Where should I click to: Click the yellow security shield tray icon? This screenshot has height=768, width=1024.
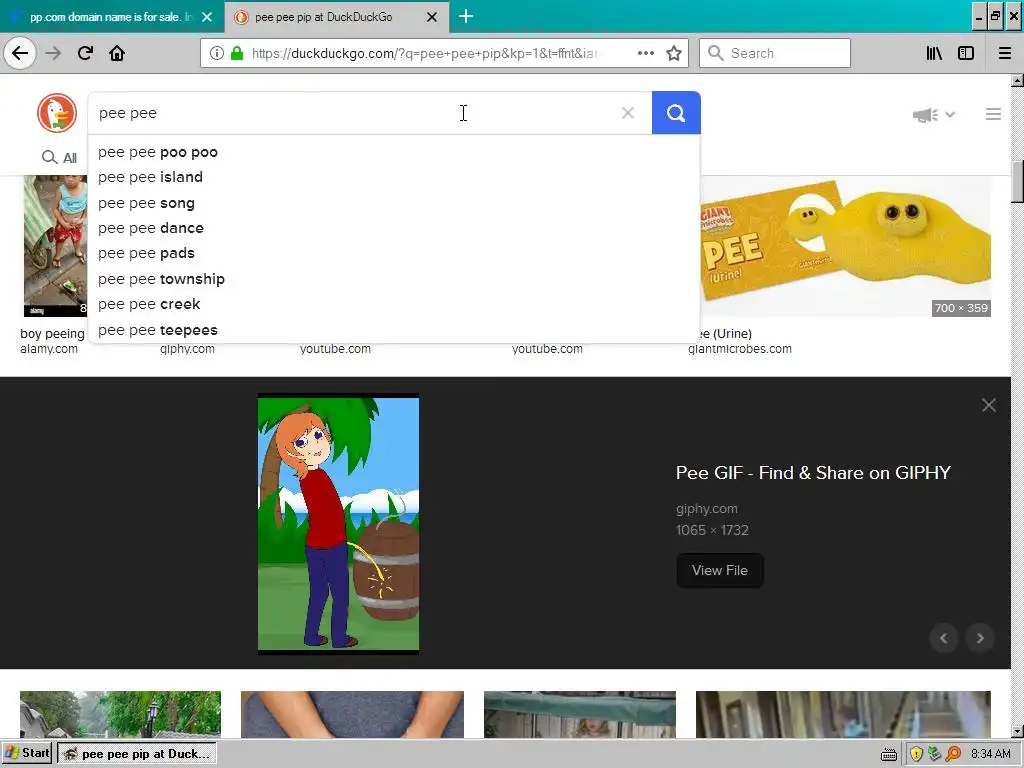point(916,754)
